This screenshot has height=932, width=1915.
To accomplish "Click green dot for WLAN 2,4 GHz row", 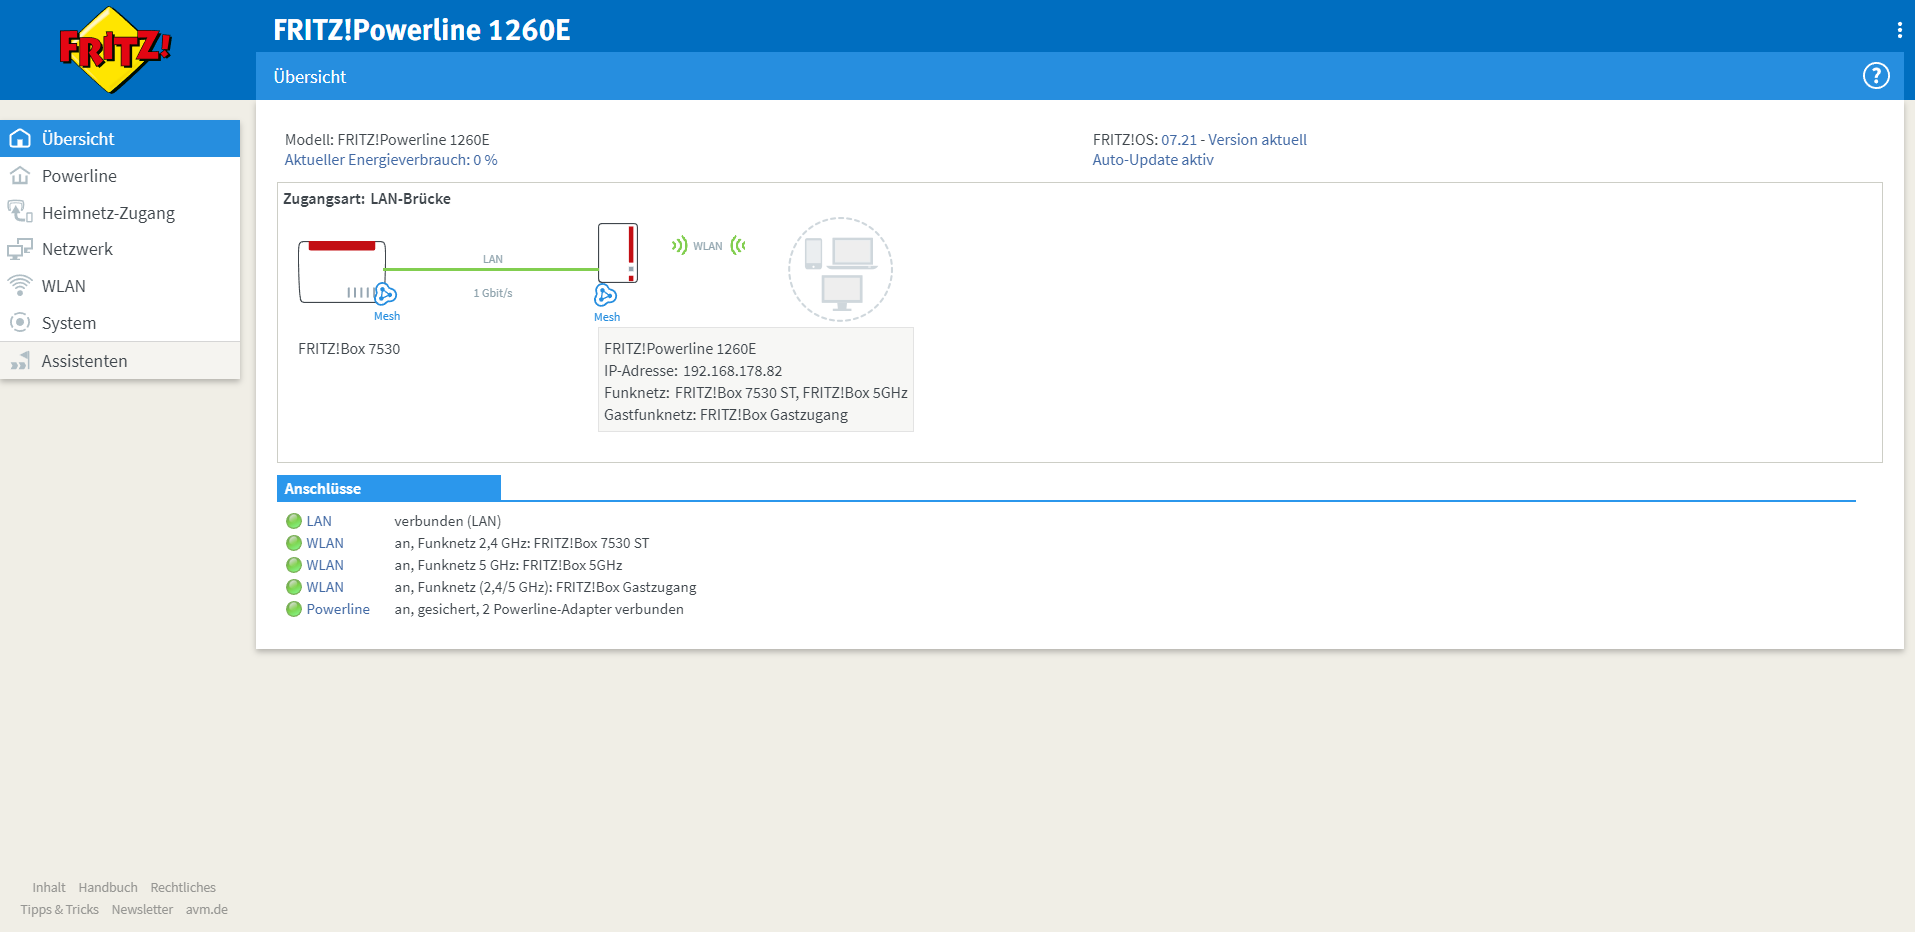I will 294,543.
